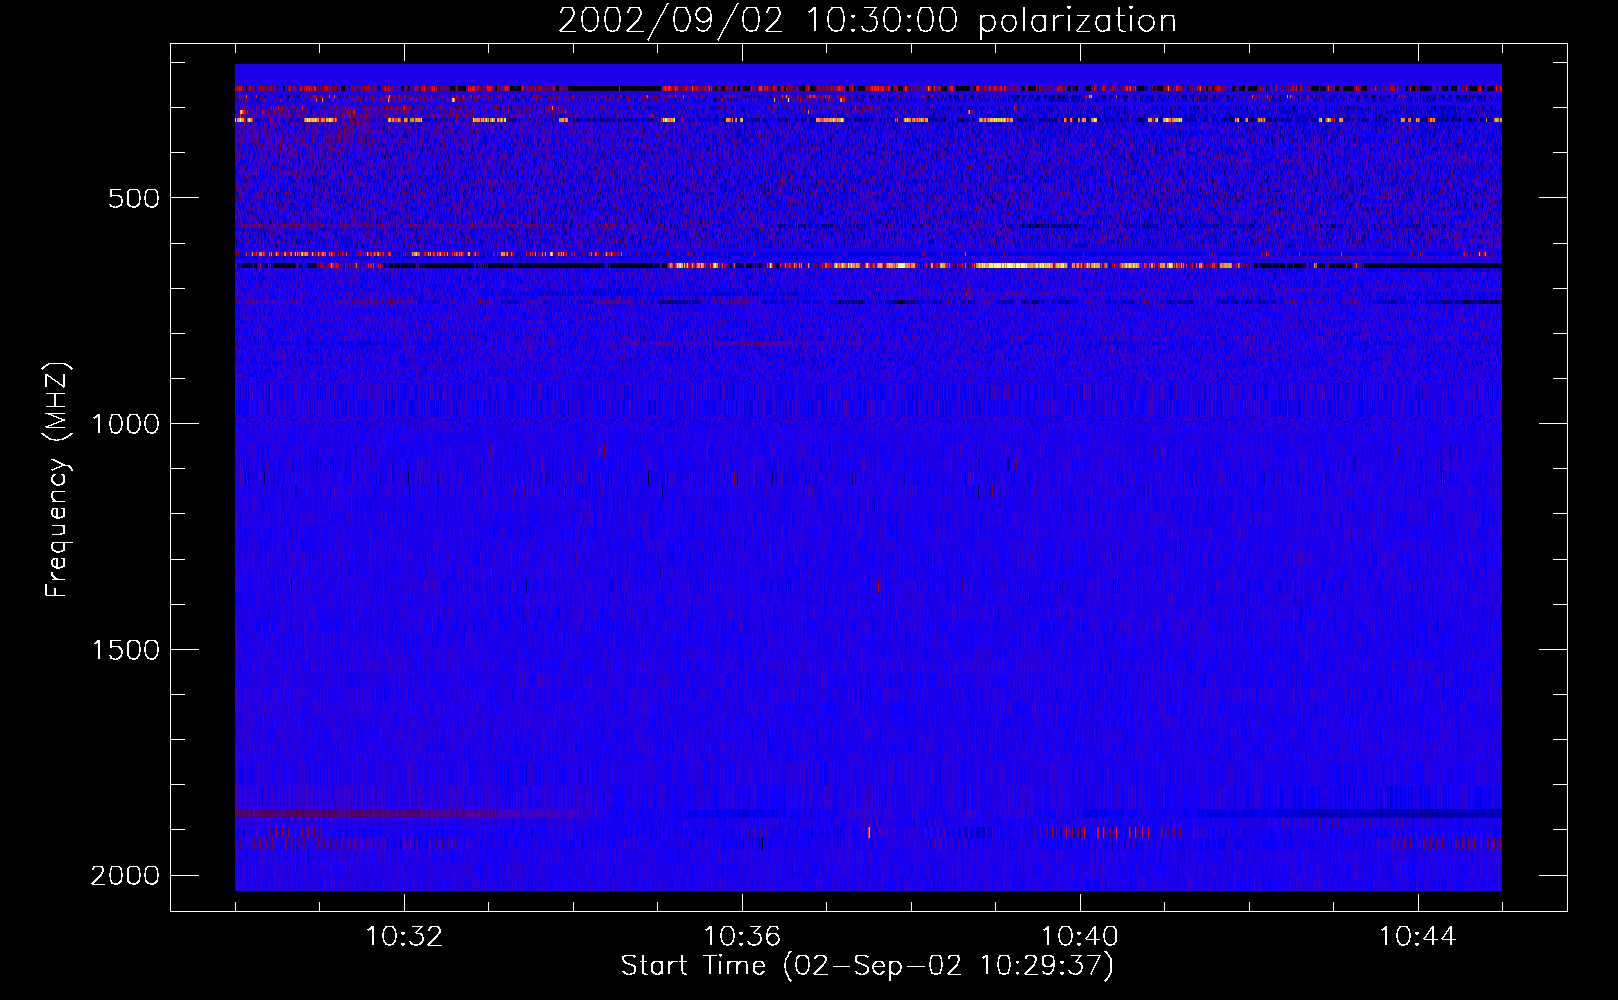Click the "1500" frequency tick label
This screenshot has height=1000, width=1618.
coord(125,650)
